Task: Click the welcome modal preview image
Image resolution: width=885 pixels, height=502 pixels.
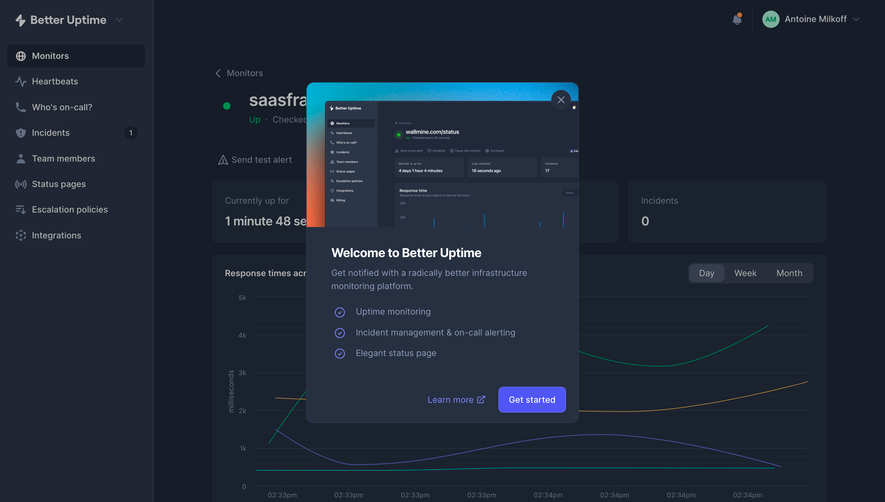Action: (x=442, y=155)
